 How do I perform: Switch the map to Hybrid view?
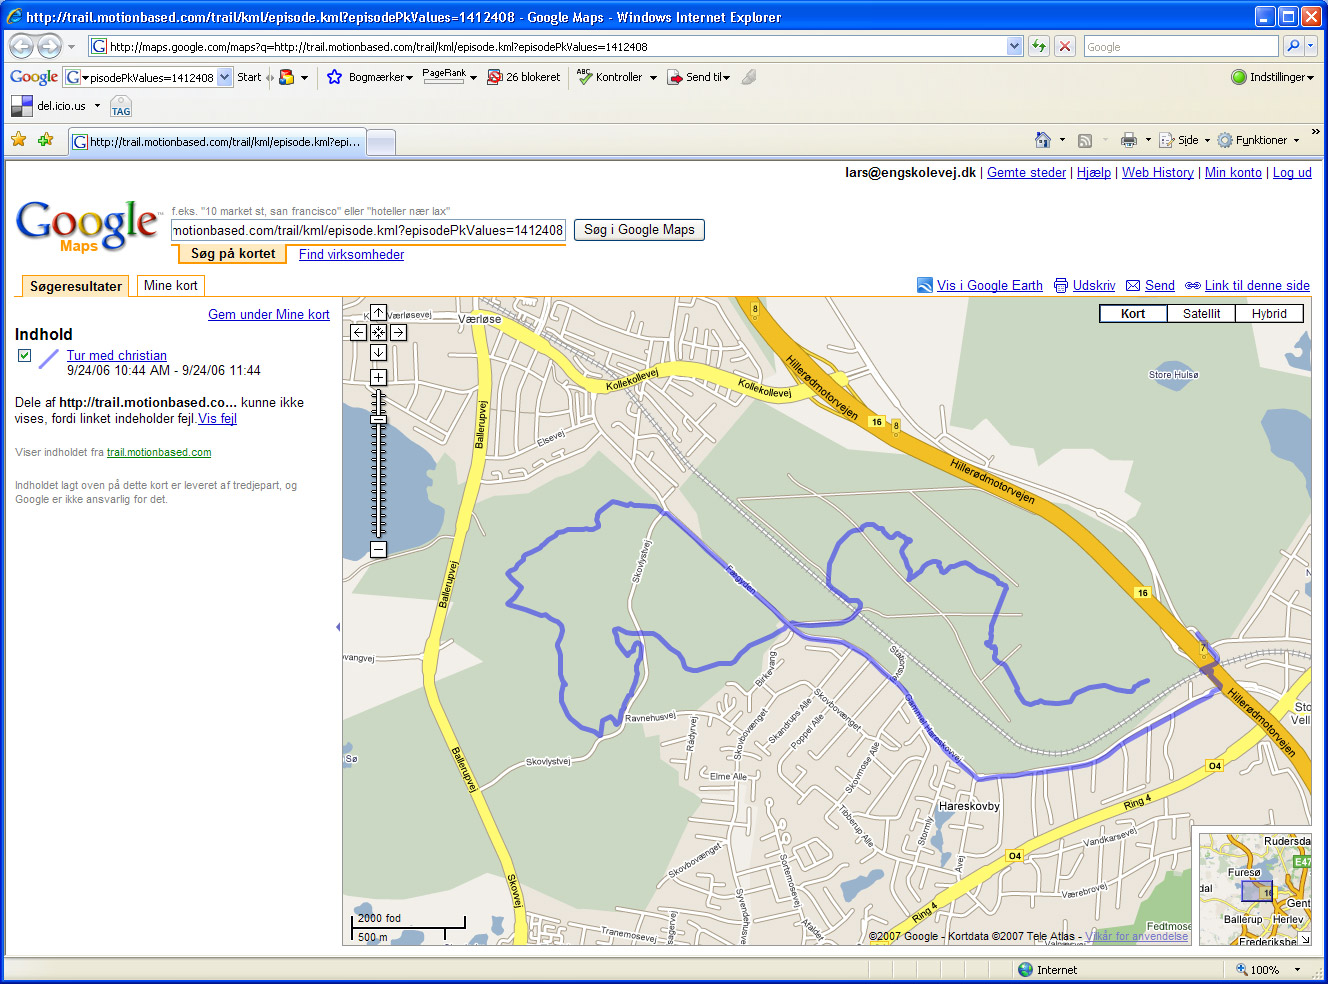(x=1269, y=313)
